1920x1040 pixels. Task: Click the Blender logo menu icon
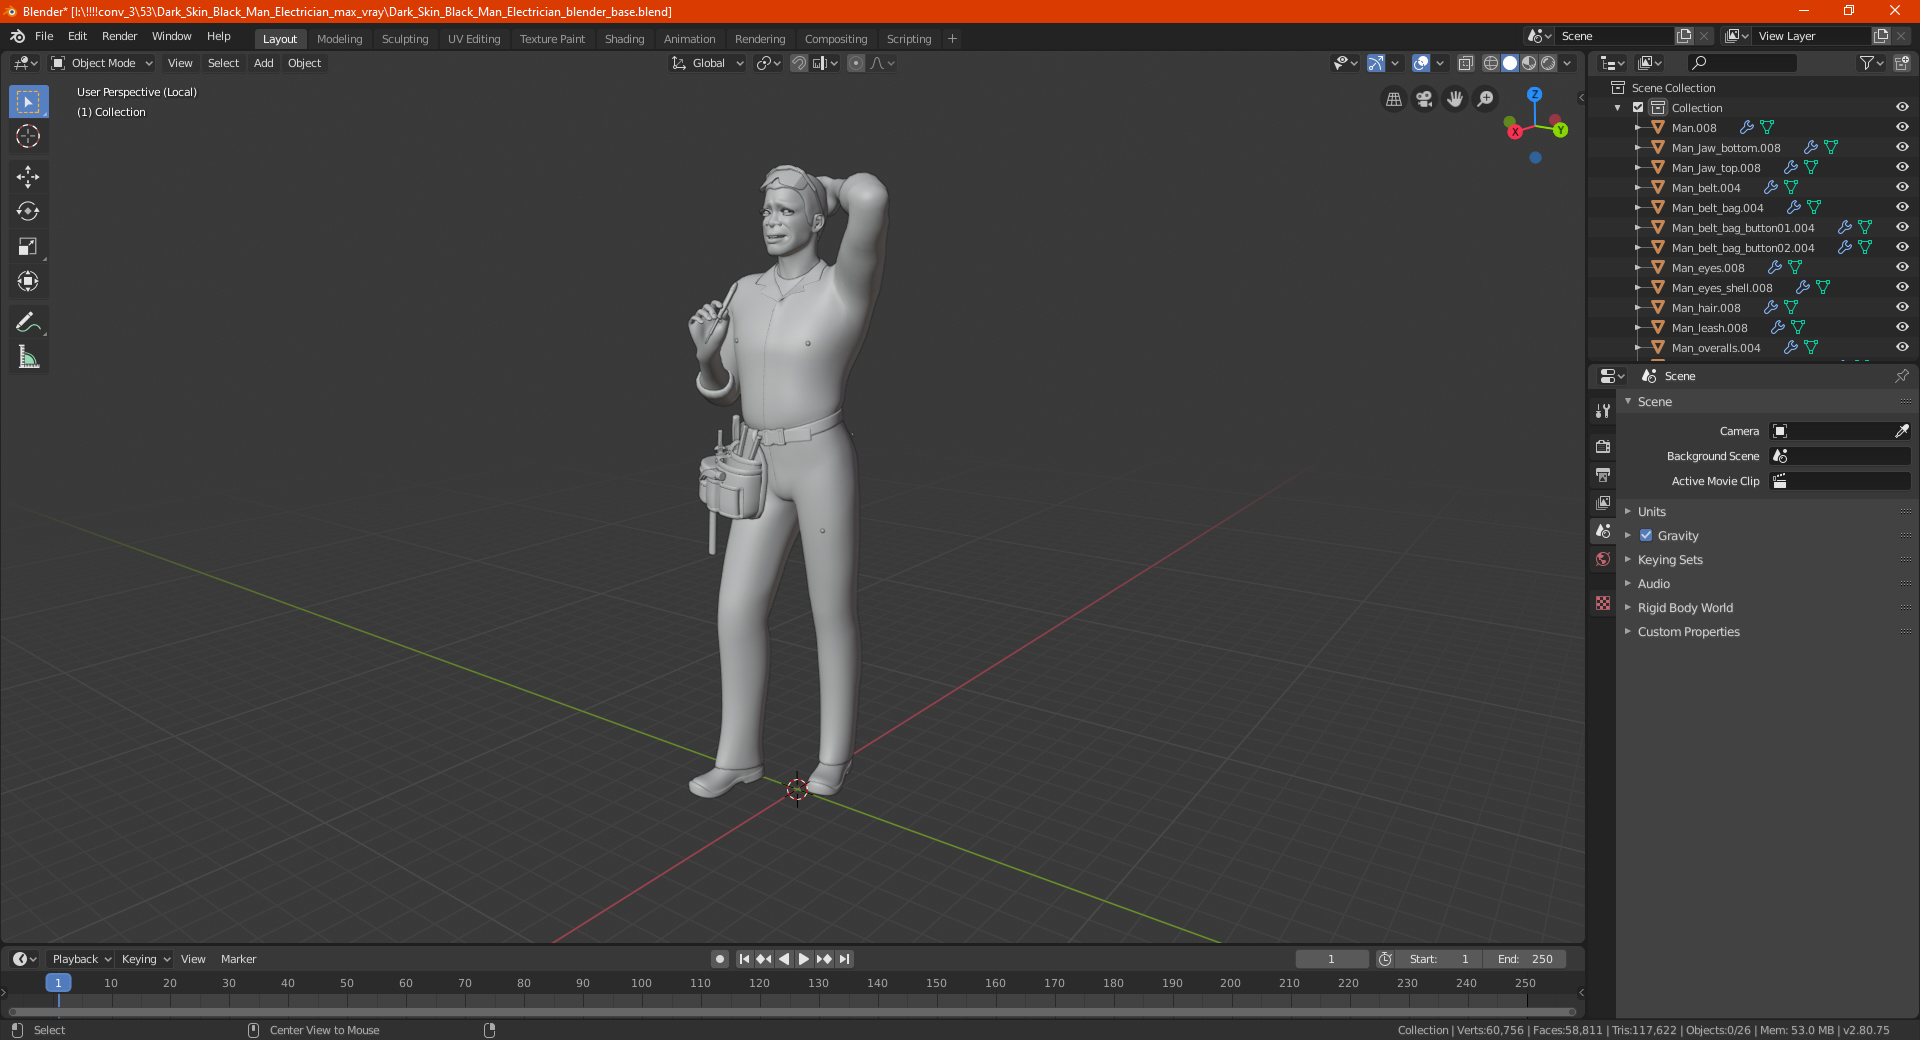(18, 36)
